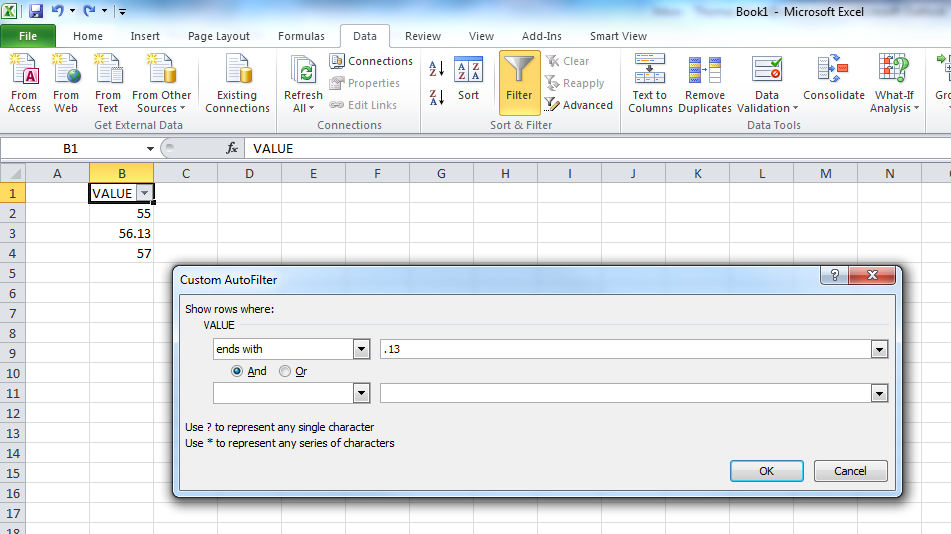Click Remove Duplicates
This screenshot has height=534, width=951.
pyautogui.click(x=705, y=83)
